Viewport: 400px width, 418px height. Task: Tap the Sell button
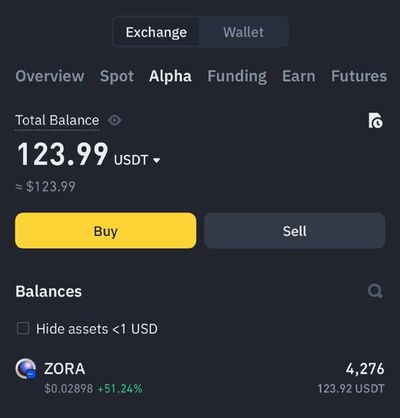pyautogui.click(x=295, y=231)
